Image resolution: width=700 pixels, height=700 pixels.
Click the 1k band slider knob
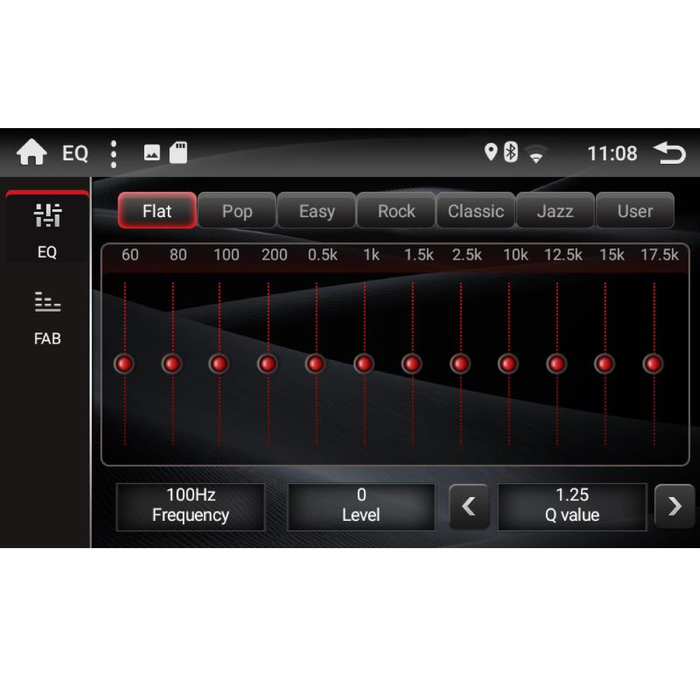(x=364, y=364)
